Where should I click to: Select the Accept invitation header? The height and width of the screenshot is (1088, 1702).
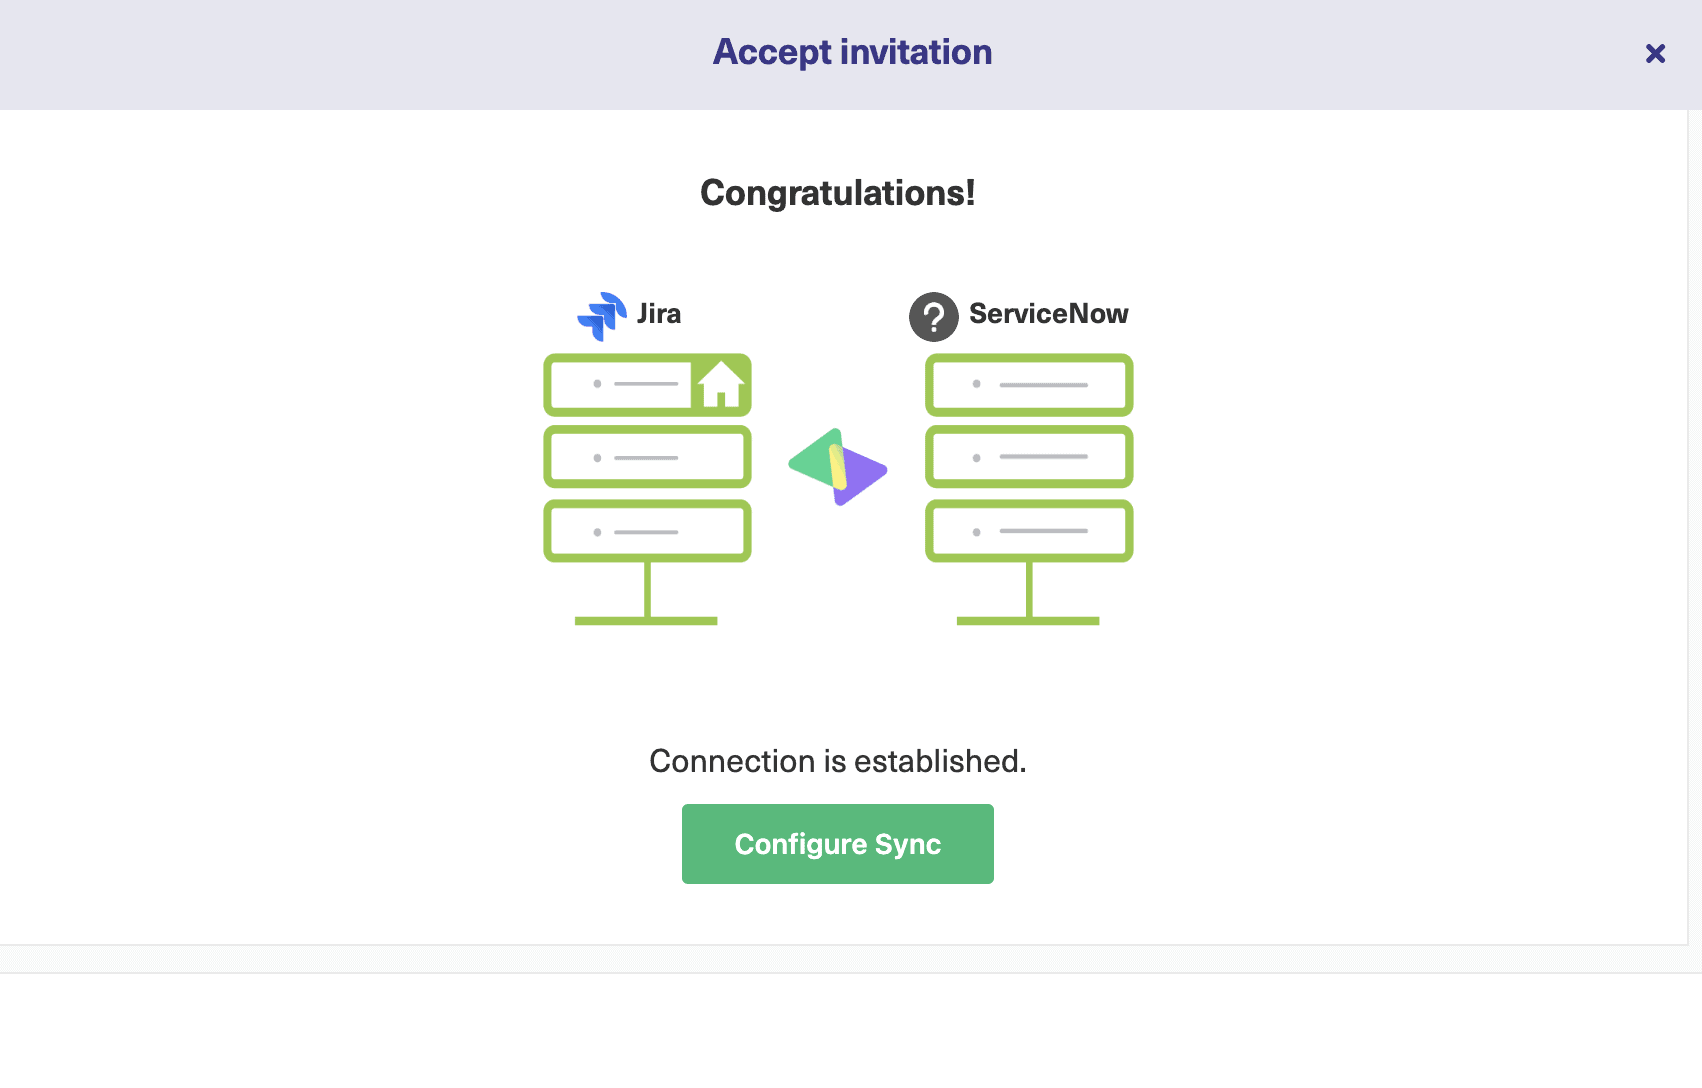[x=851, y=51]
